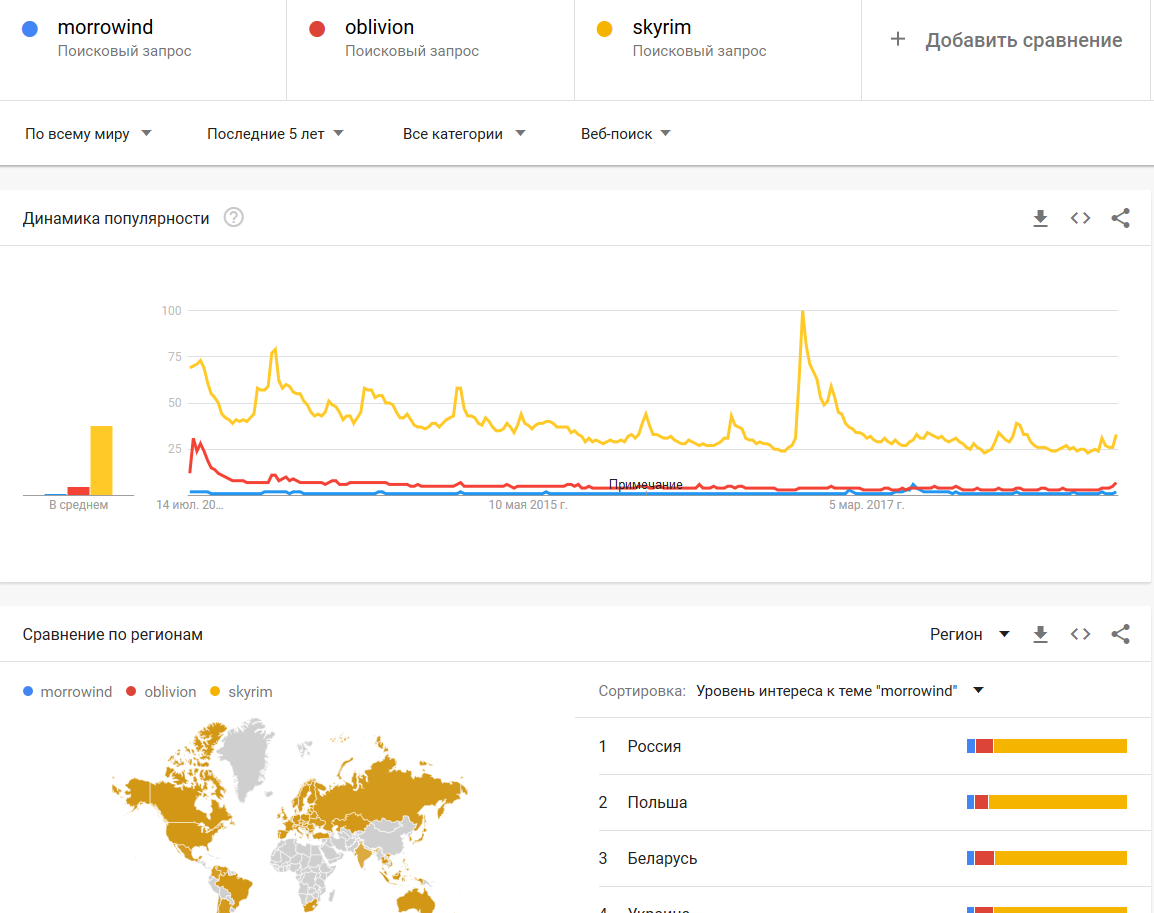Select the oblivion search term card
1154x913 pixels.
point(430,40)
